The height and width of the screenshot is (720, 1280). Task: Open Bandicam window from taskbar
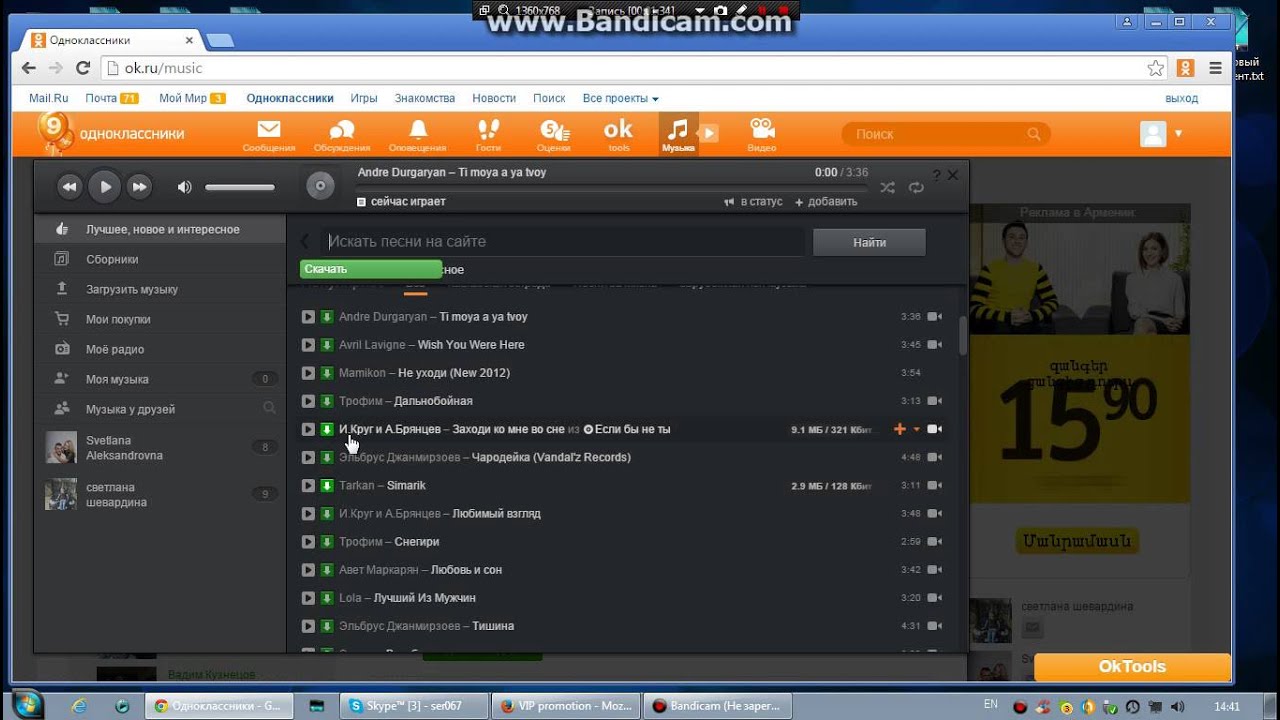coord(718,706)
